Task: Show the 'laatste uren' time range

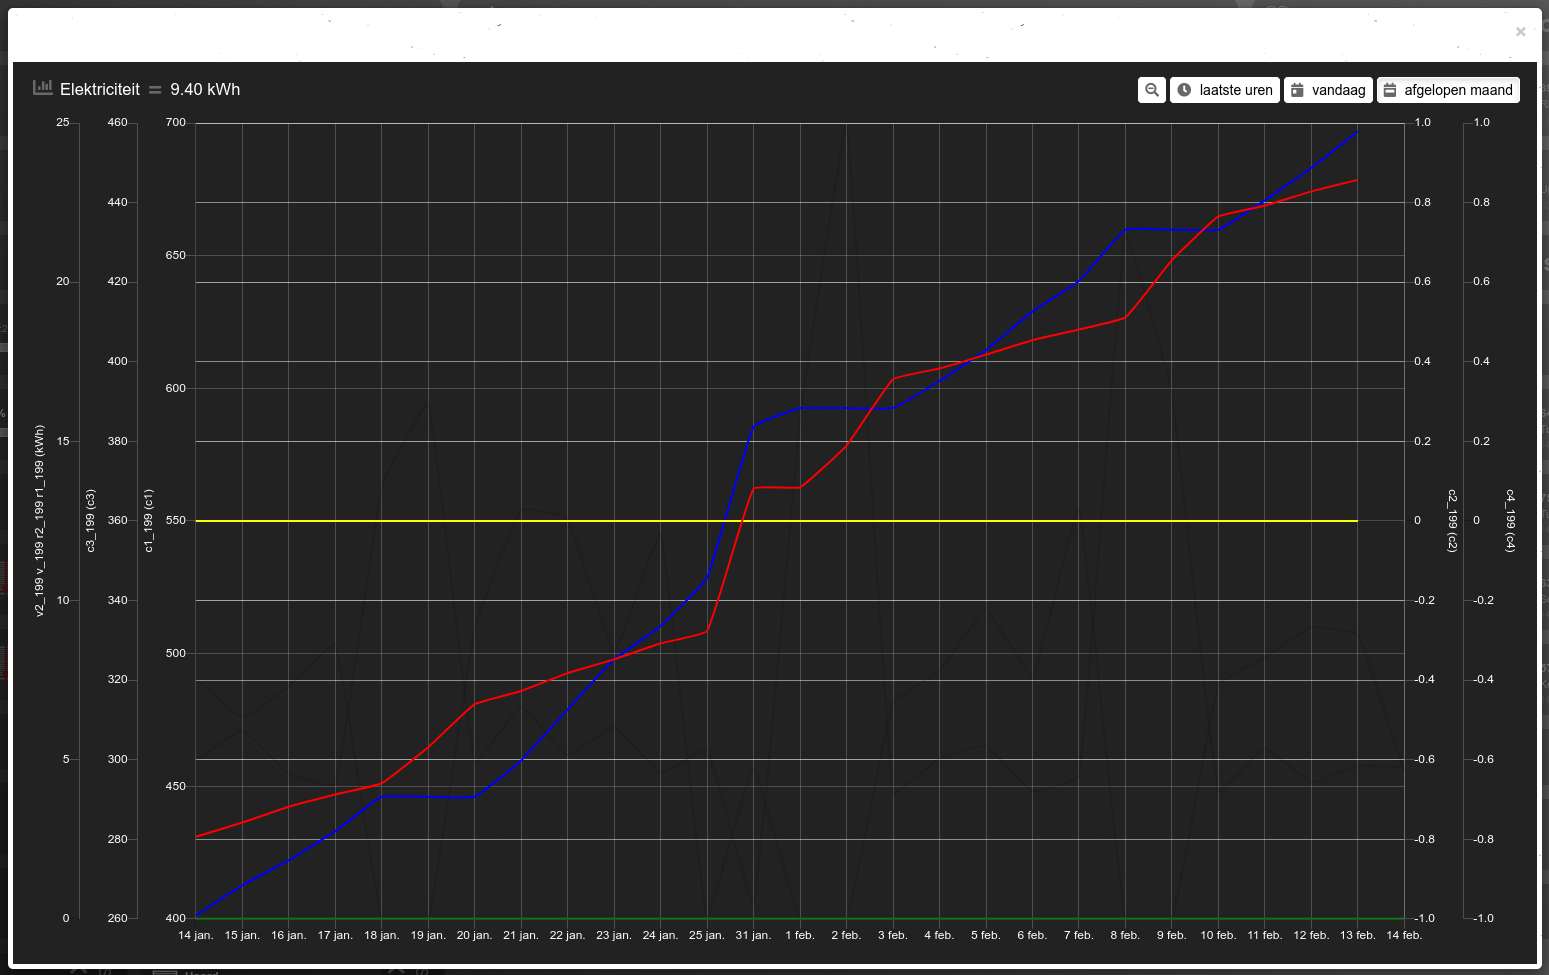Action: click(1225, 90)
